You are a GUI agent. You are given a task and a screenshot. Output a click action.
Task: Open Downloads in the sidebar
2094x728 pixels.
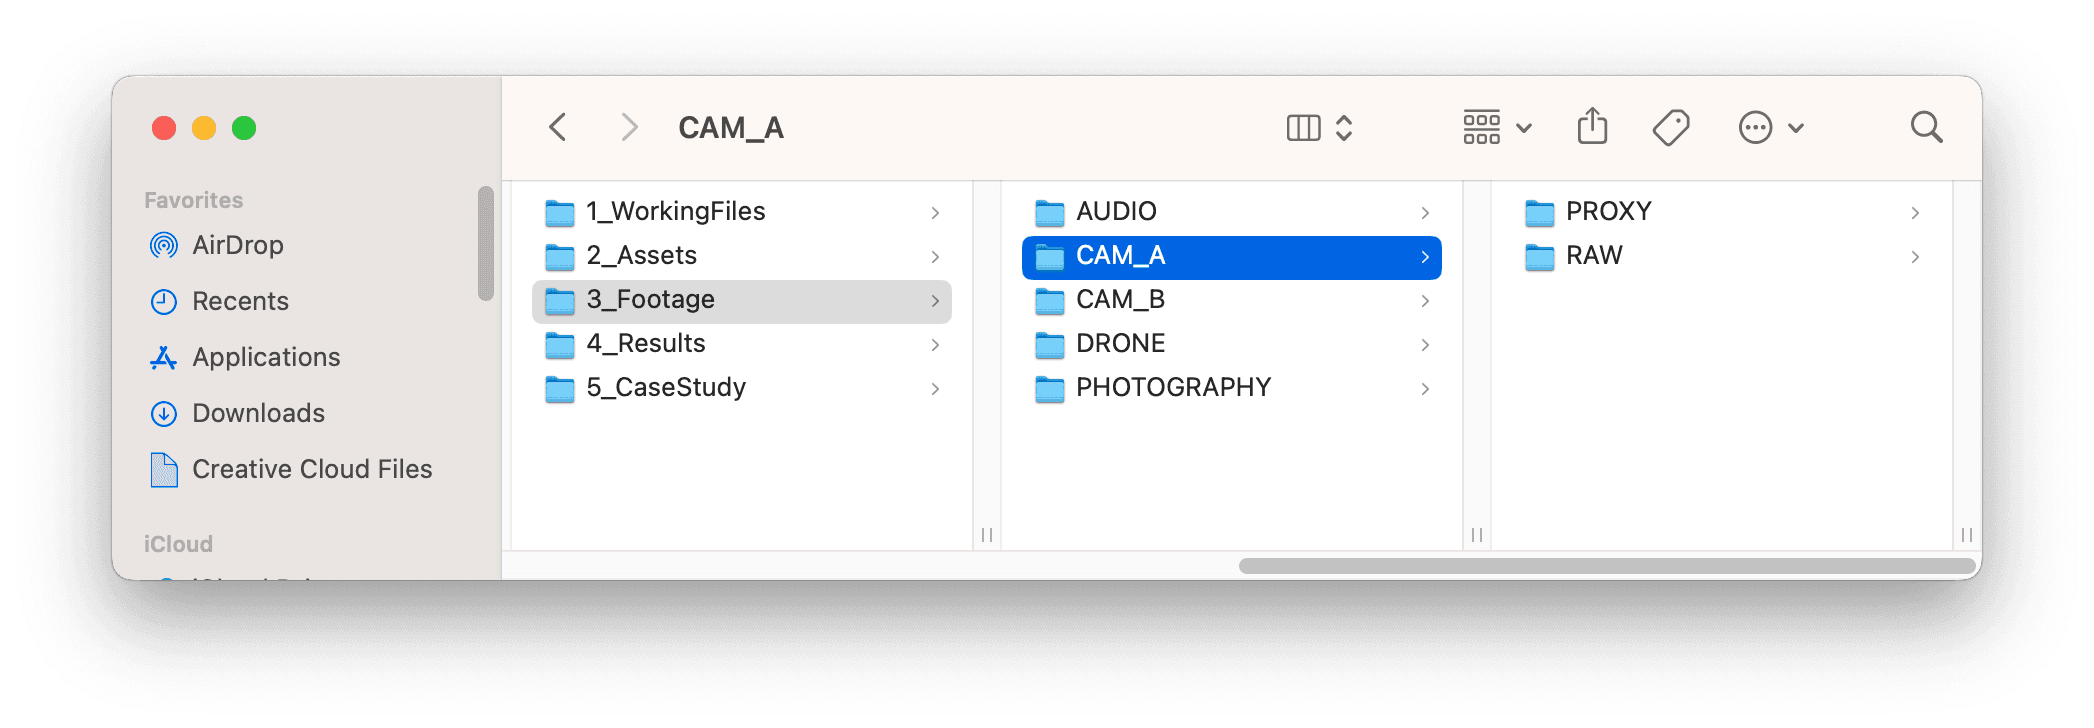tap(258, 413)
